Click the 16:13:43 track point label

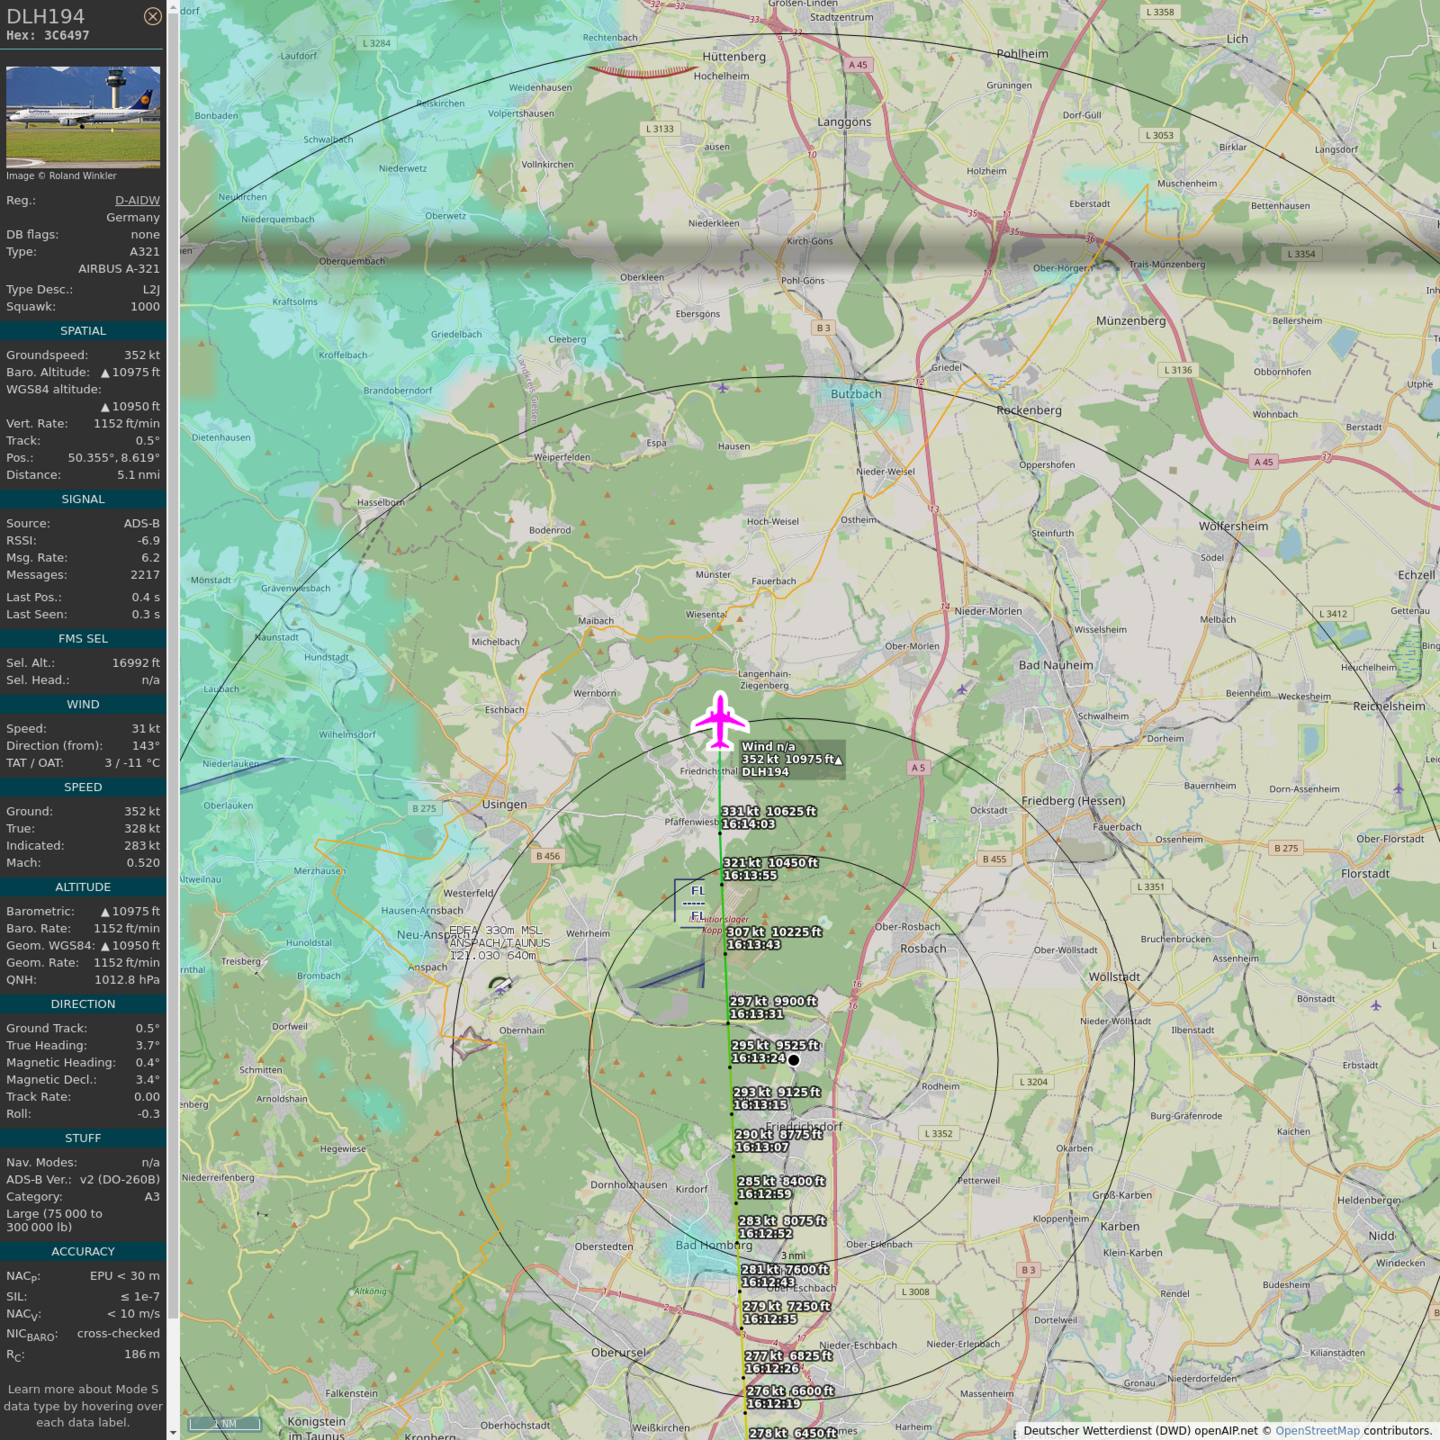point(753,945)
